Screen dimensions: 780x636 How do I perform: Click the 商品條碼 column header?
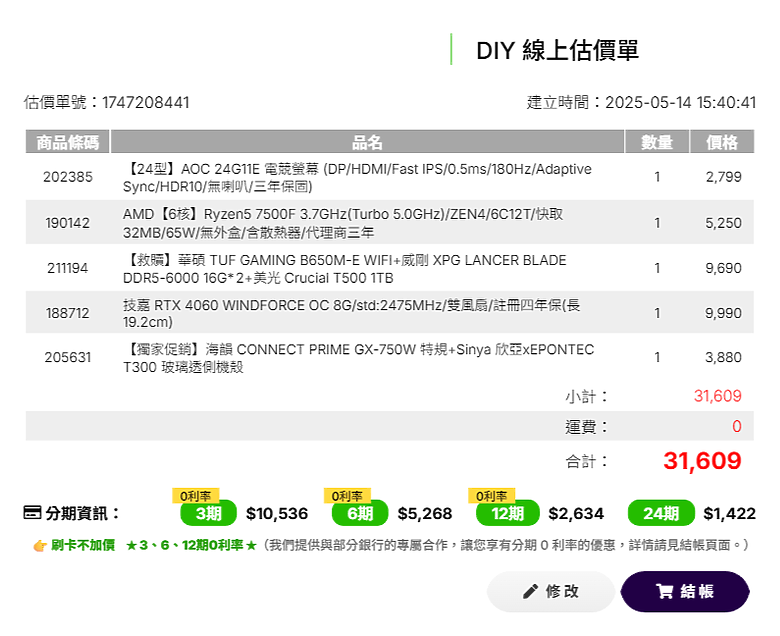pyautogui.click(x=68, y=142)
